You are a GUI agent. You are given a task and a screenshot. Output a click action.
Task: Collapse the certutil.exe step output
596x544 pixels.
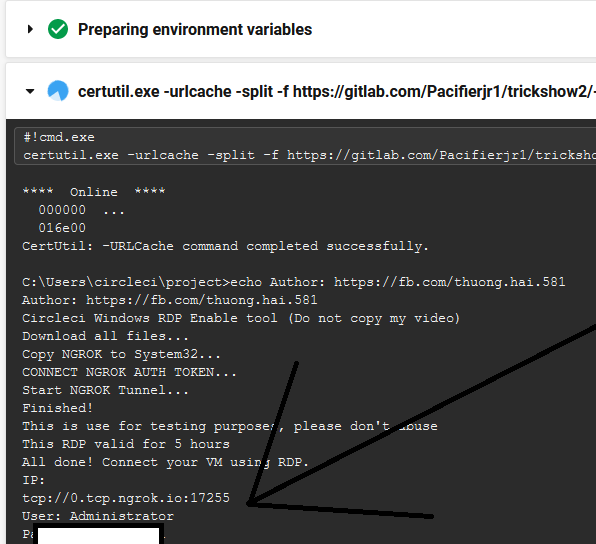pos(30,91)
